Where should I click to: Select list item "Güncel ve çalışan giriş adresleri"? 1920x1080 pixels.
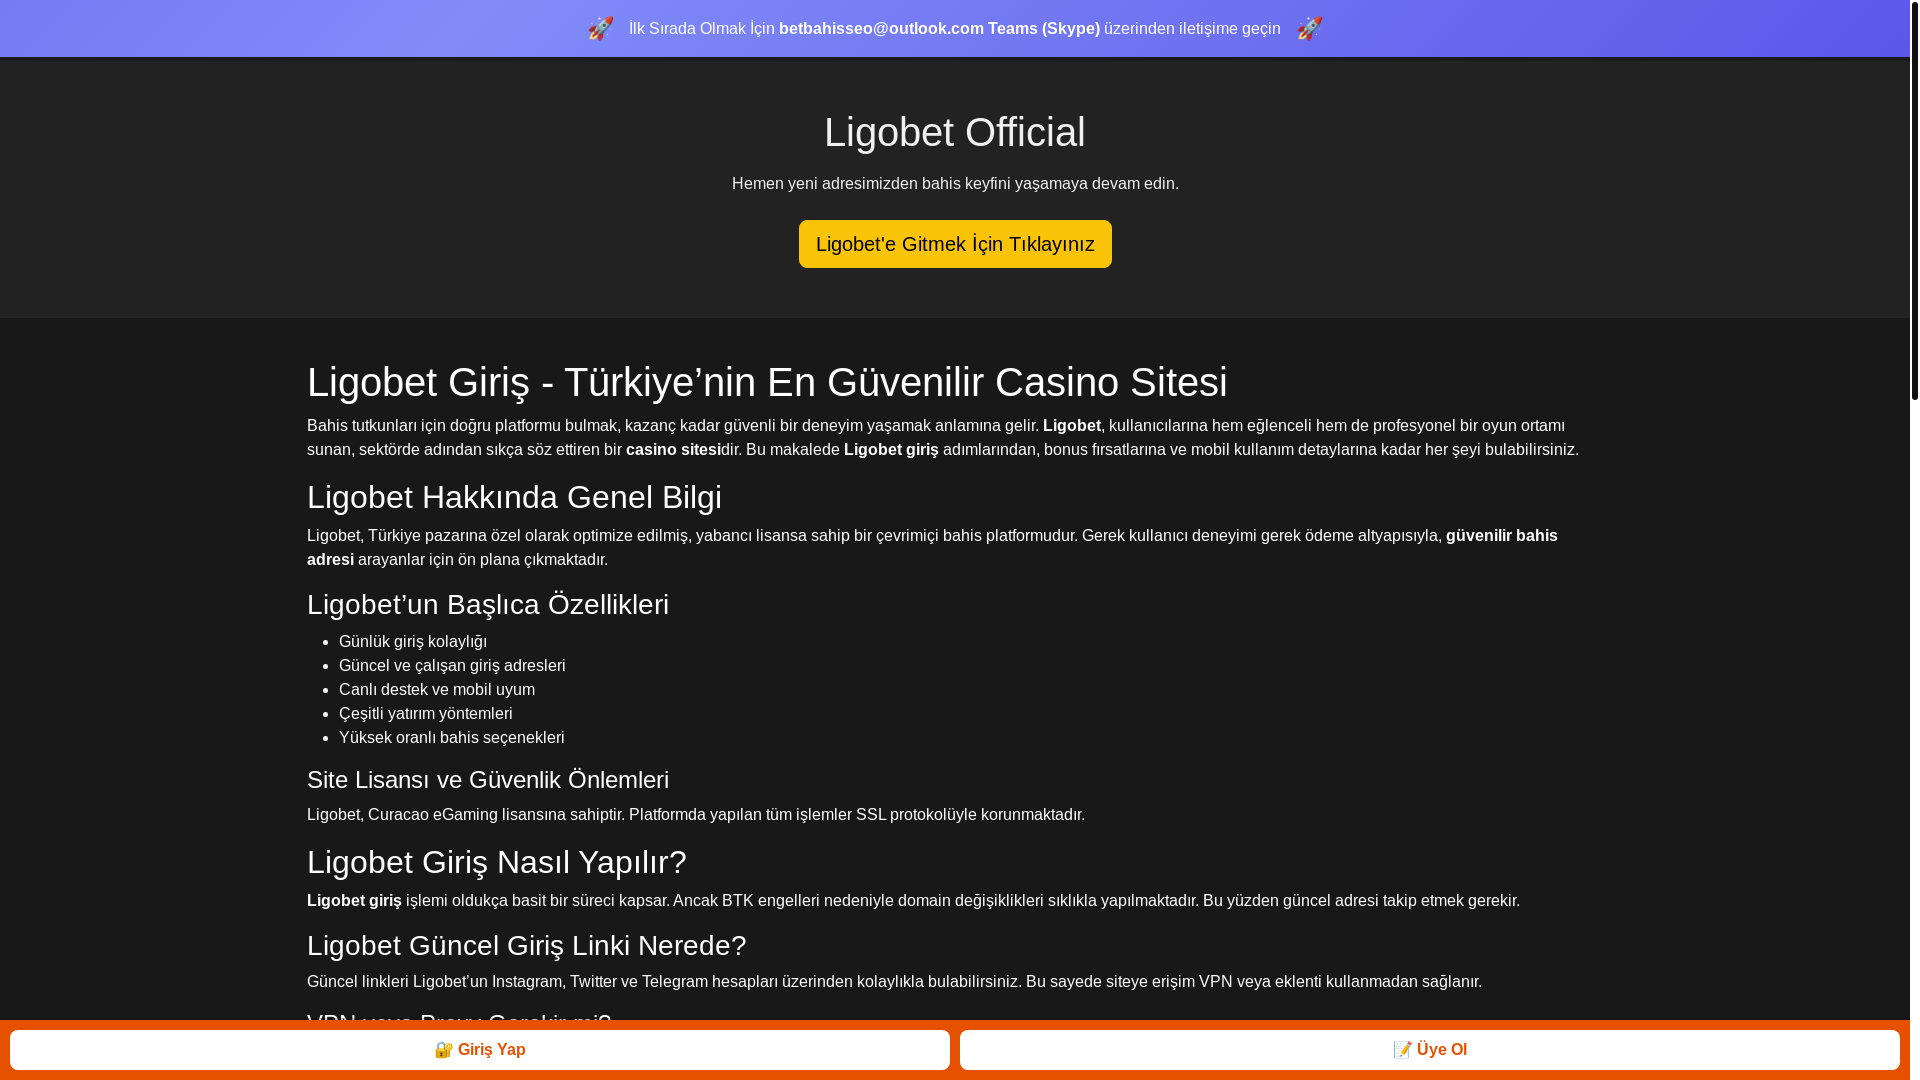452,665
